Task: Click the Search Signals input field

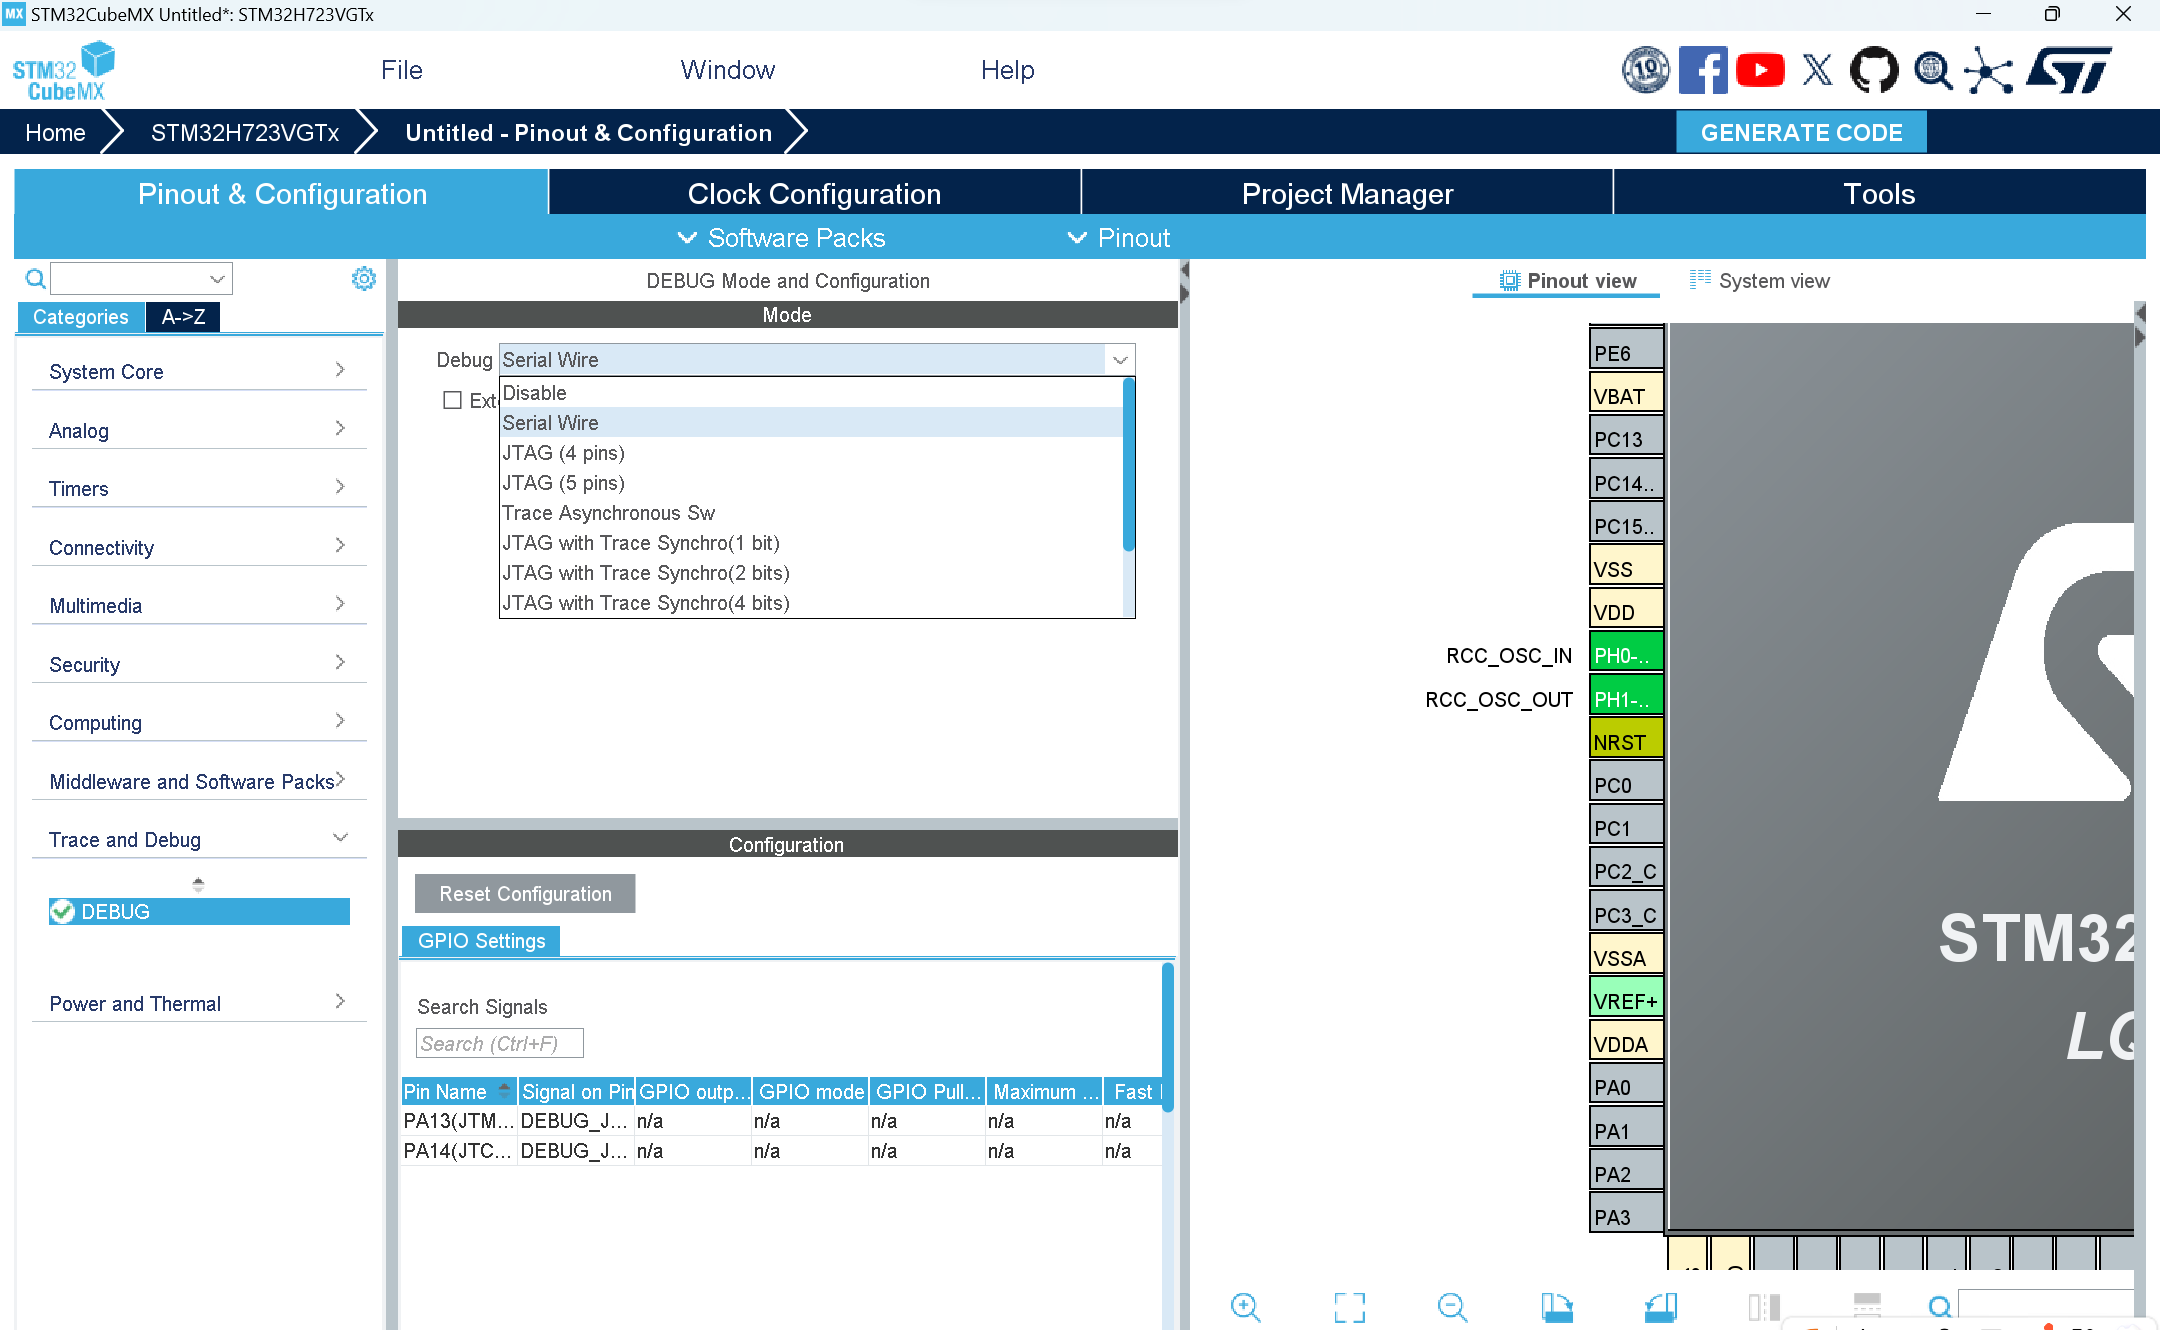Action: pos(499,1043)
